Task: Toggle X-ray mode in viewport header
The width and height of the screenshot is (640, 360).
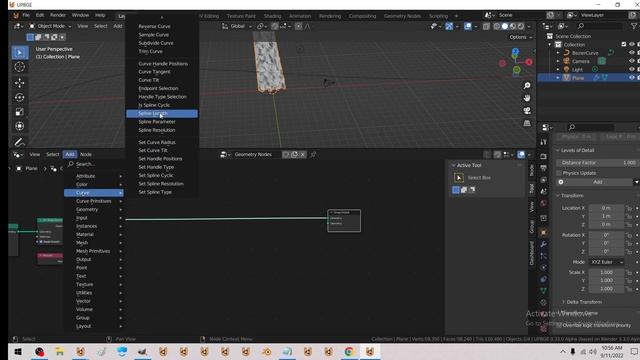Action: click(486, 26)
